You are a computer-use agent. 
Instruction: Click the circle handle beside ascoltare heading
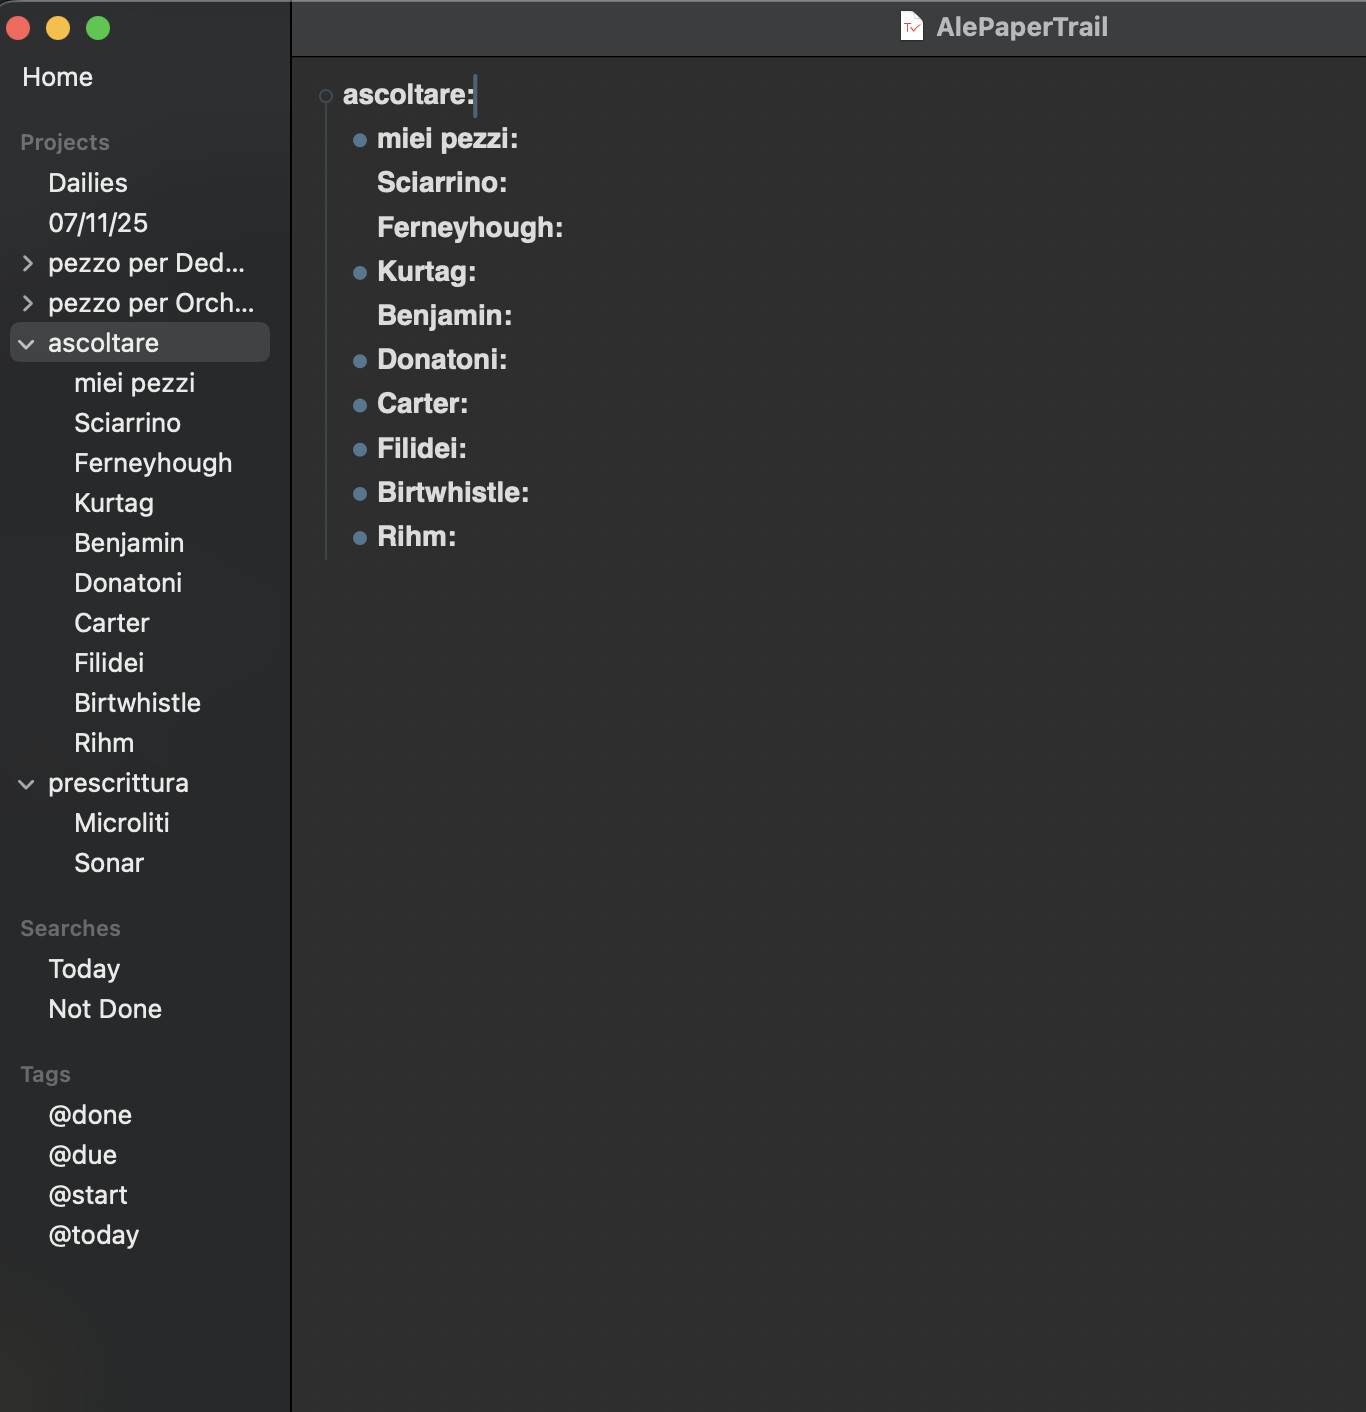point(325,96)
